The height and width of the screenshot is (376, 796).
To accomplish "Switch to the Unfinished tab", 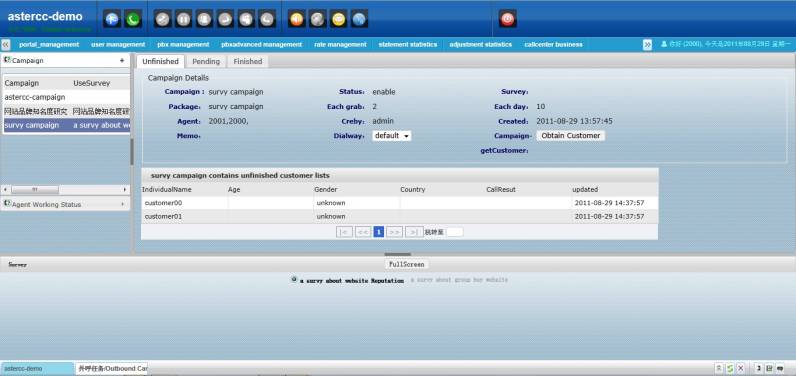I will [160, 61].
